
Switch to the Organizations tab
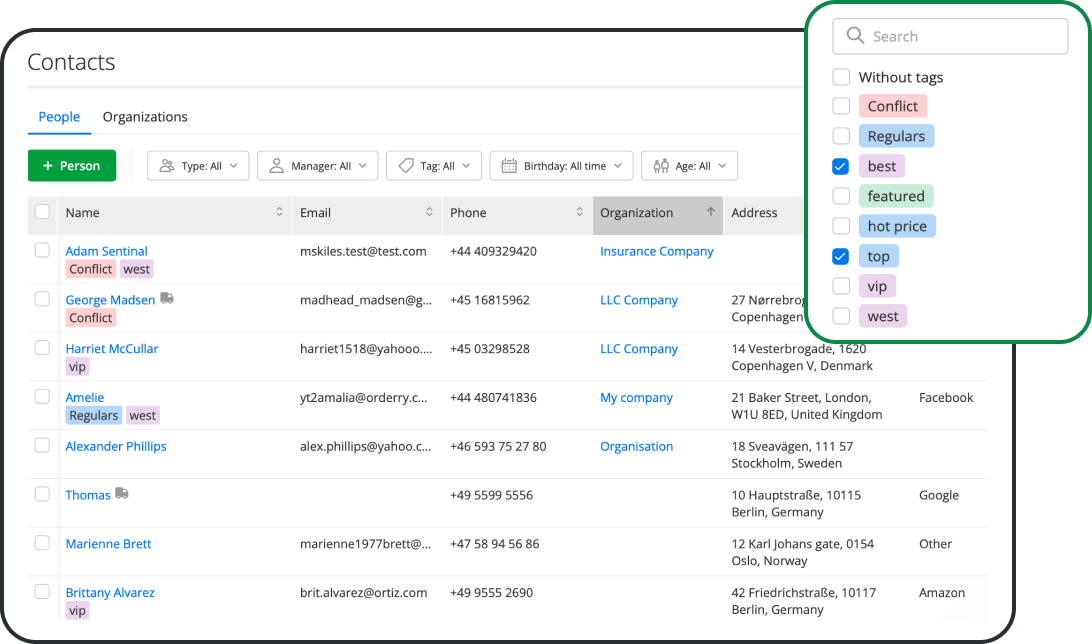(144, 117)
